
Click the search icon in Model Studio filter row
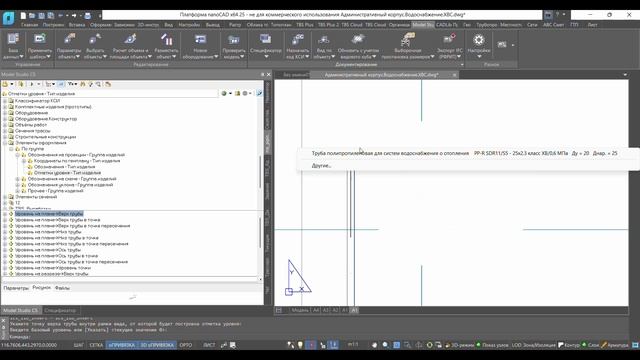pos(259,93)
